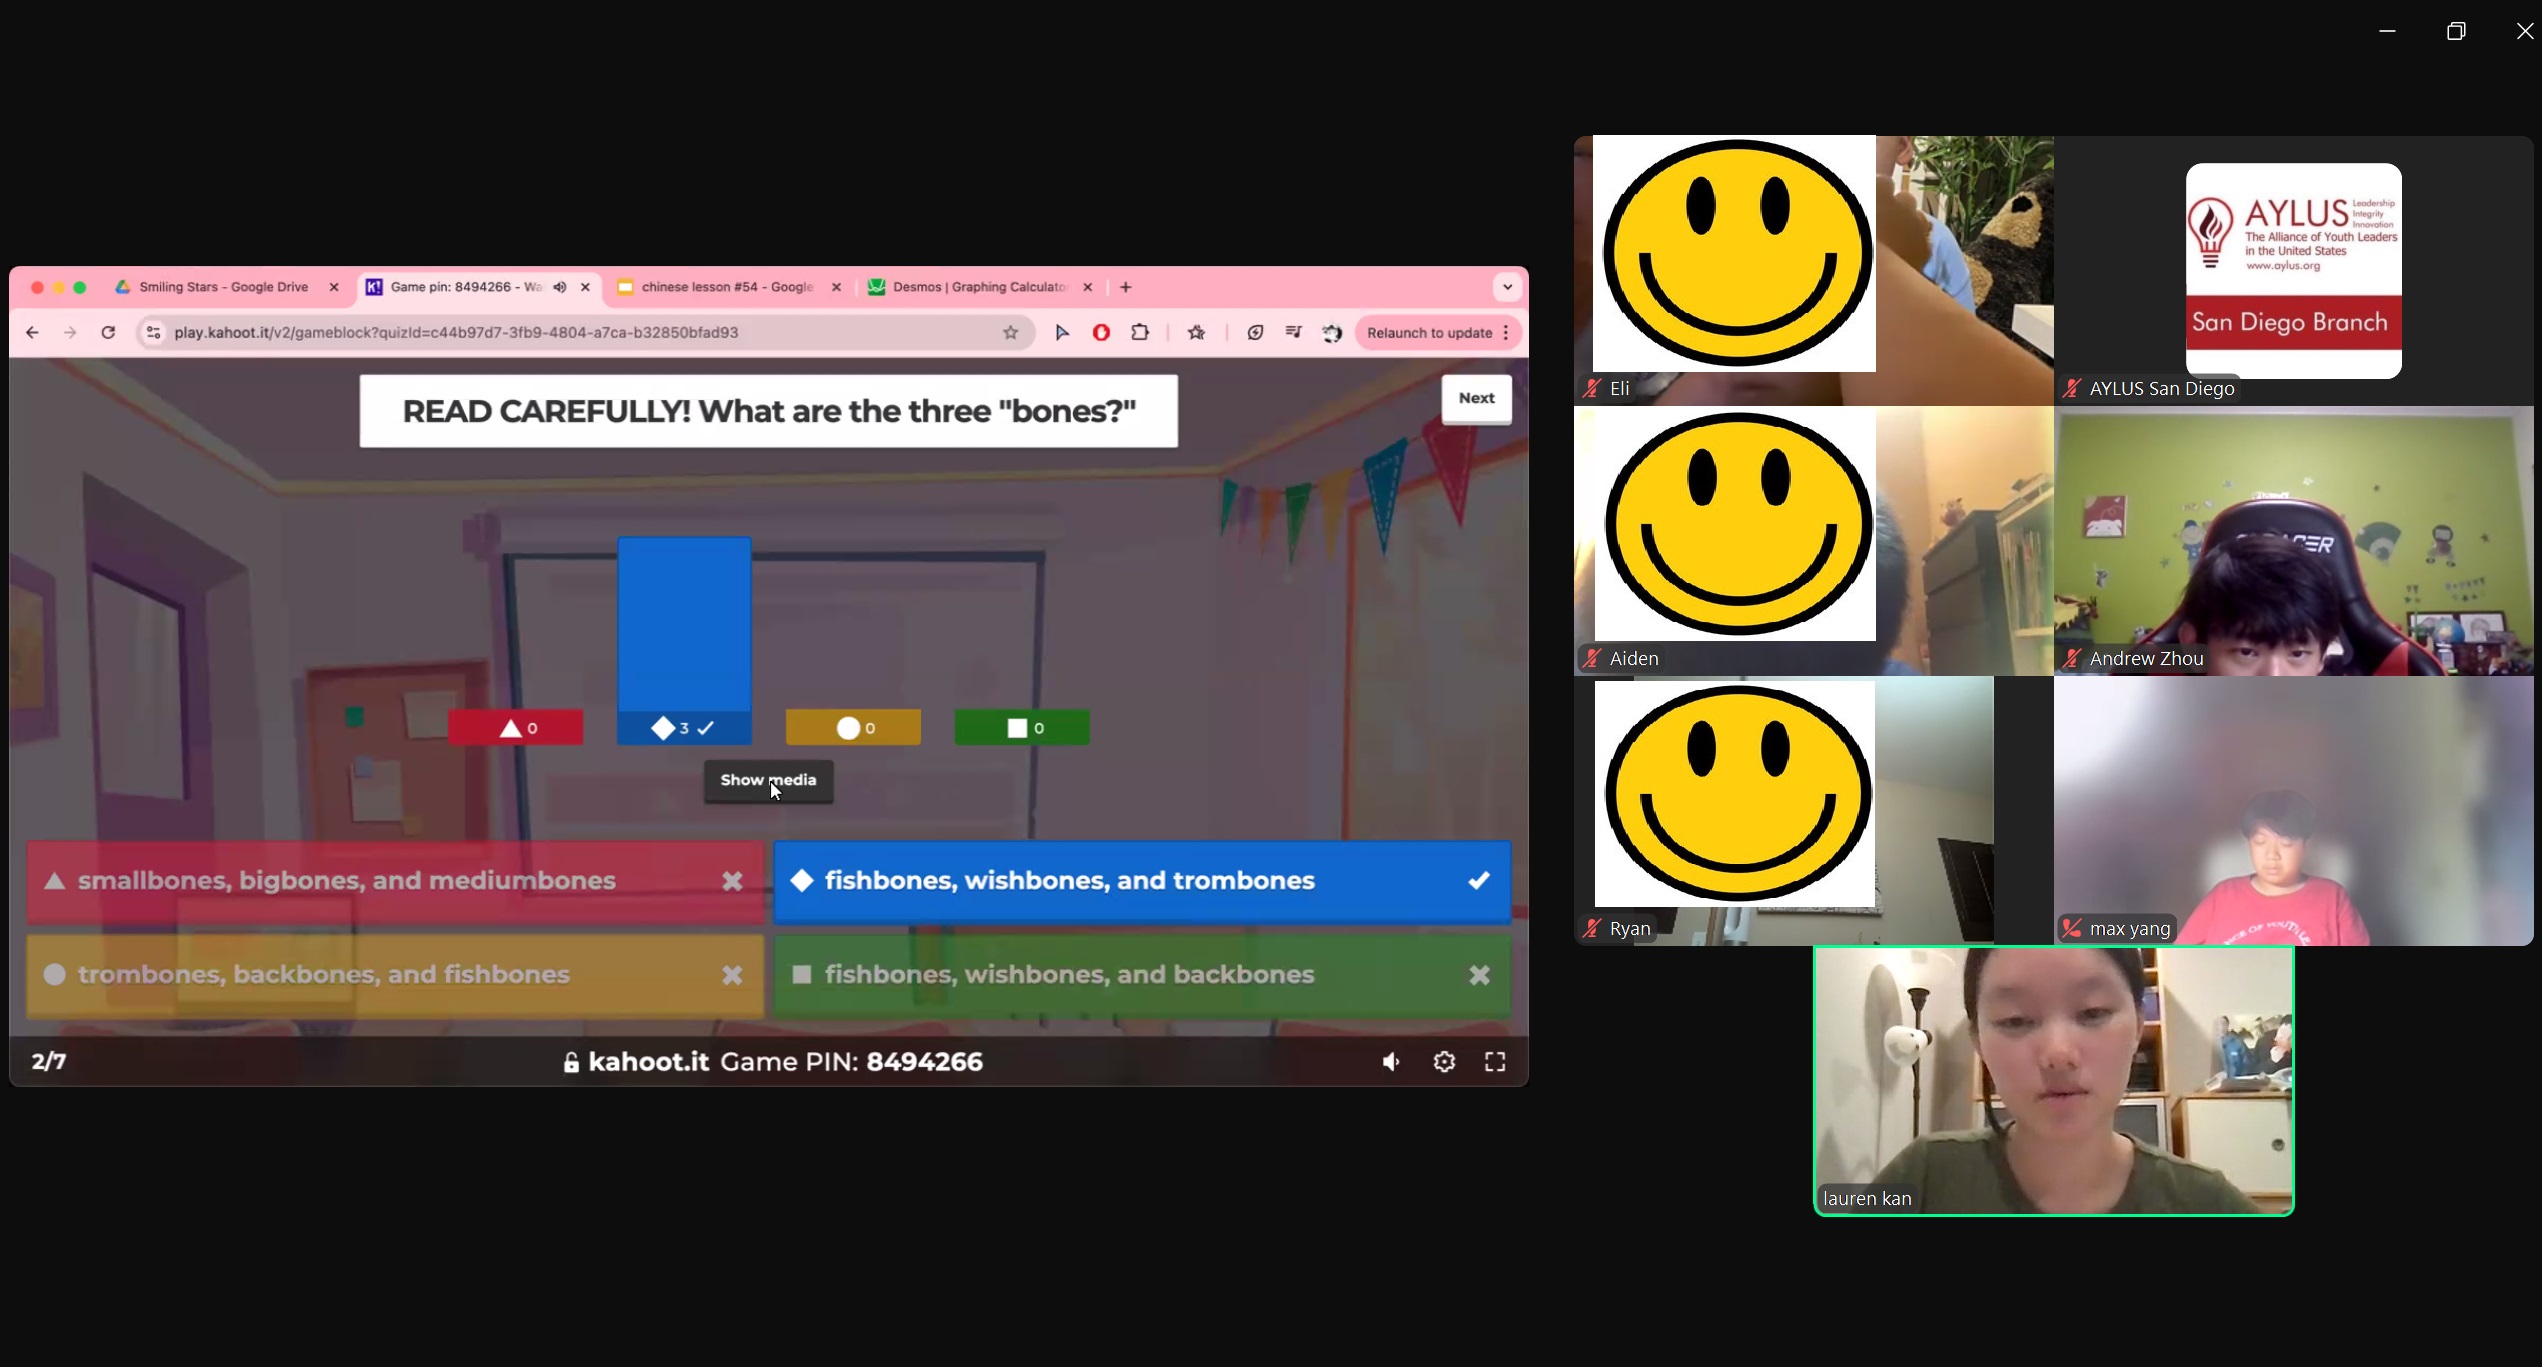Screen dimensions: 2542x1367
Task: Select Eli's video tile
Action: pyautogui.click(x=1813, y=270)
